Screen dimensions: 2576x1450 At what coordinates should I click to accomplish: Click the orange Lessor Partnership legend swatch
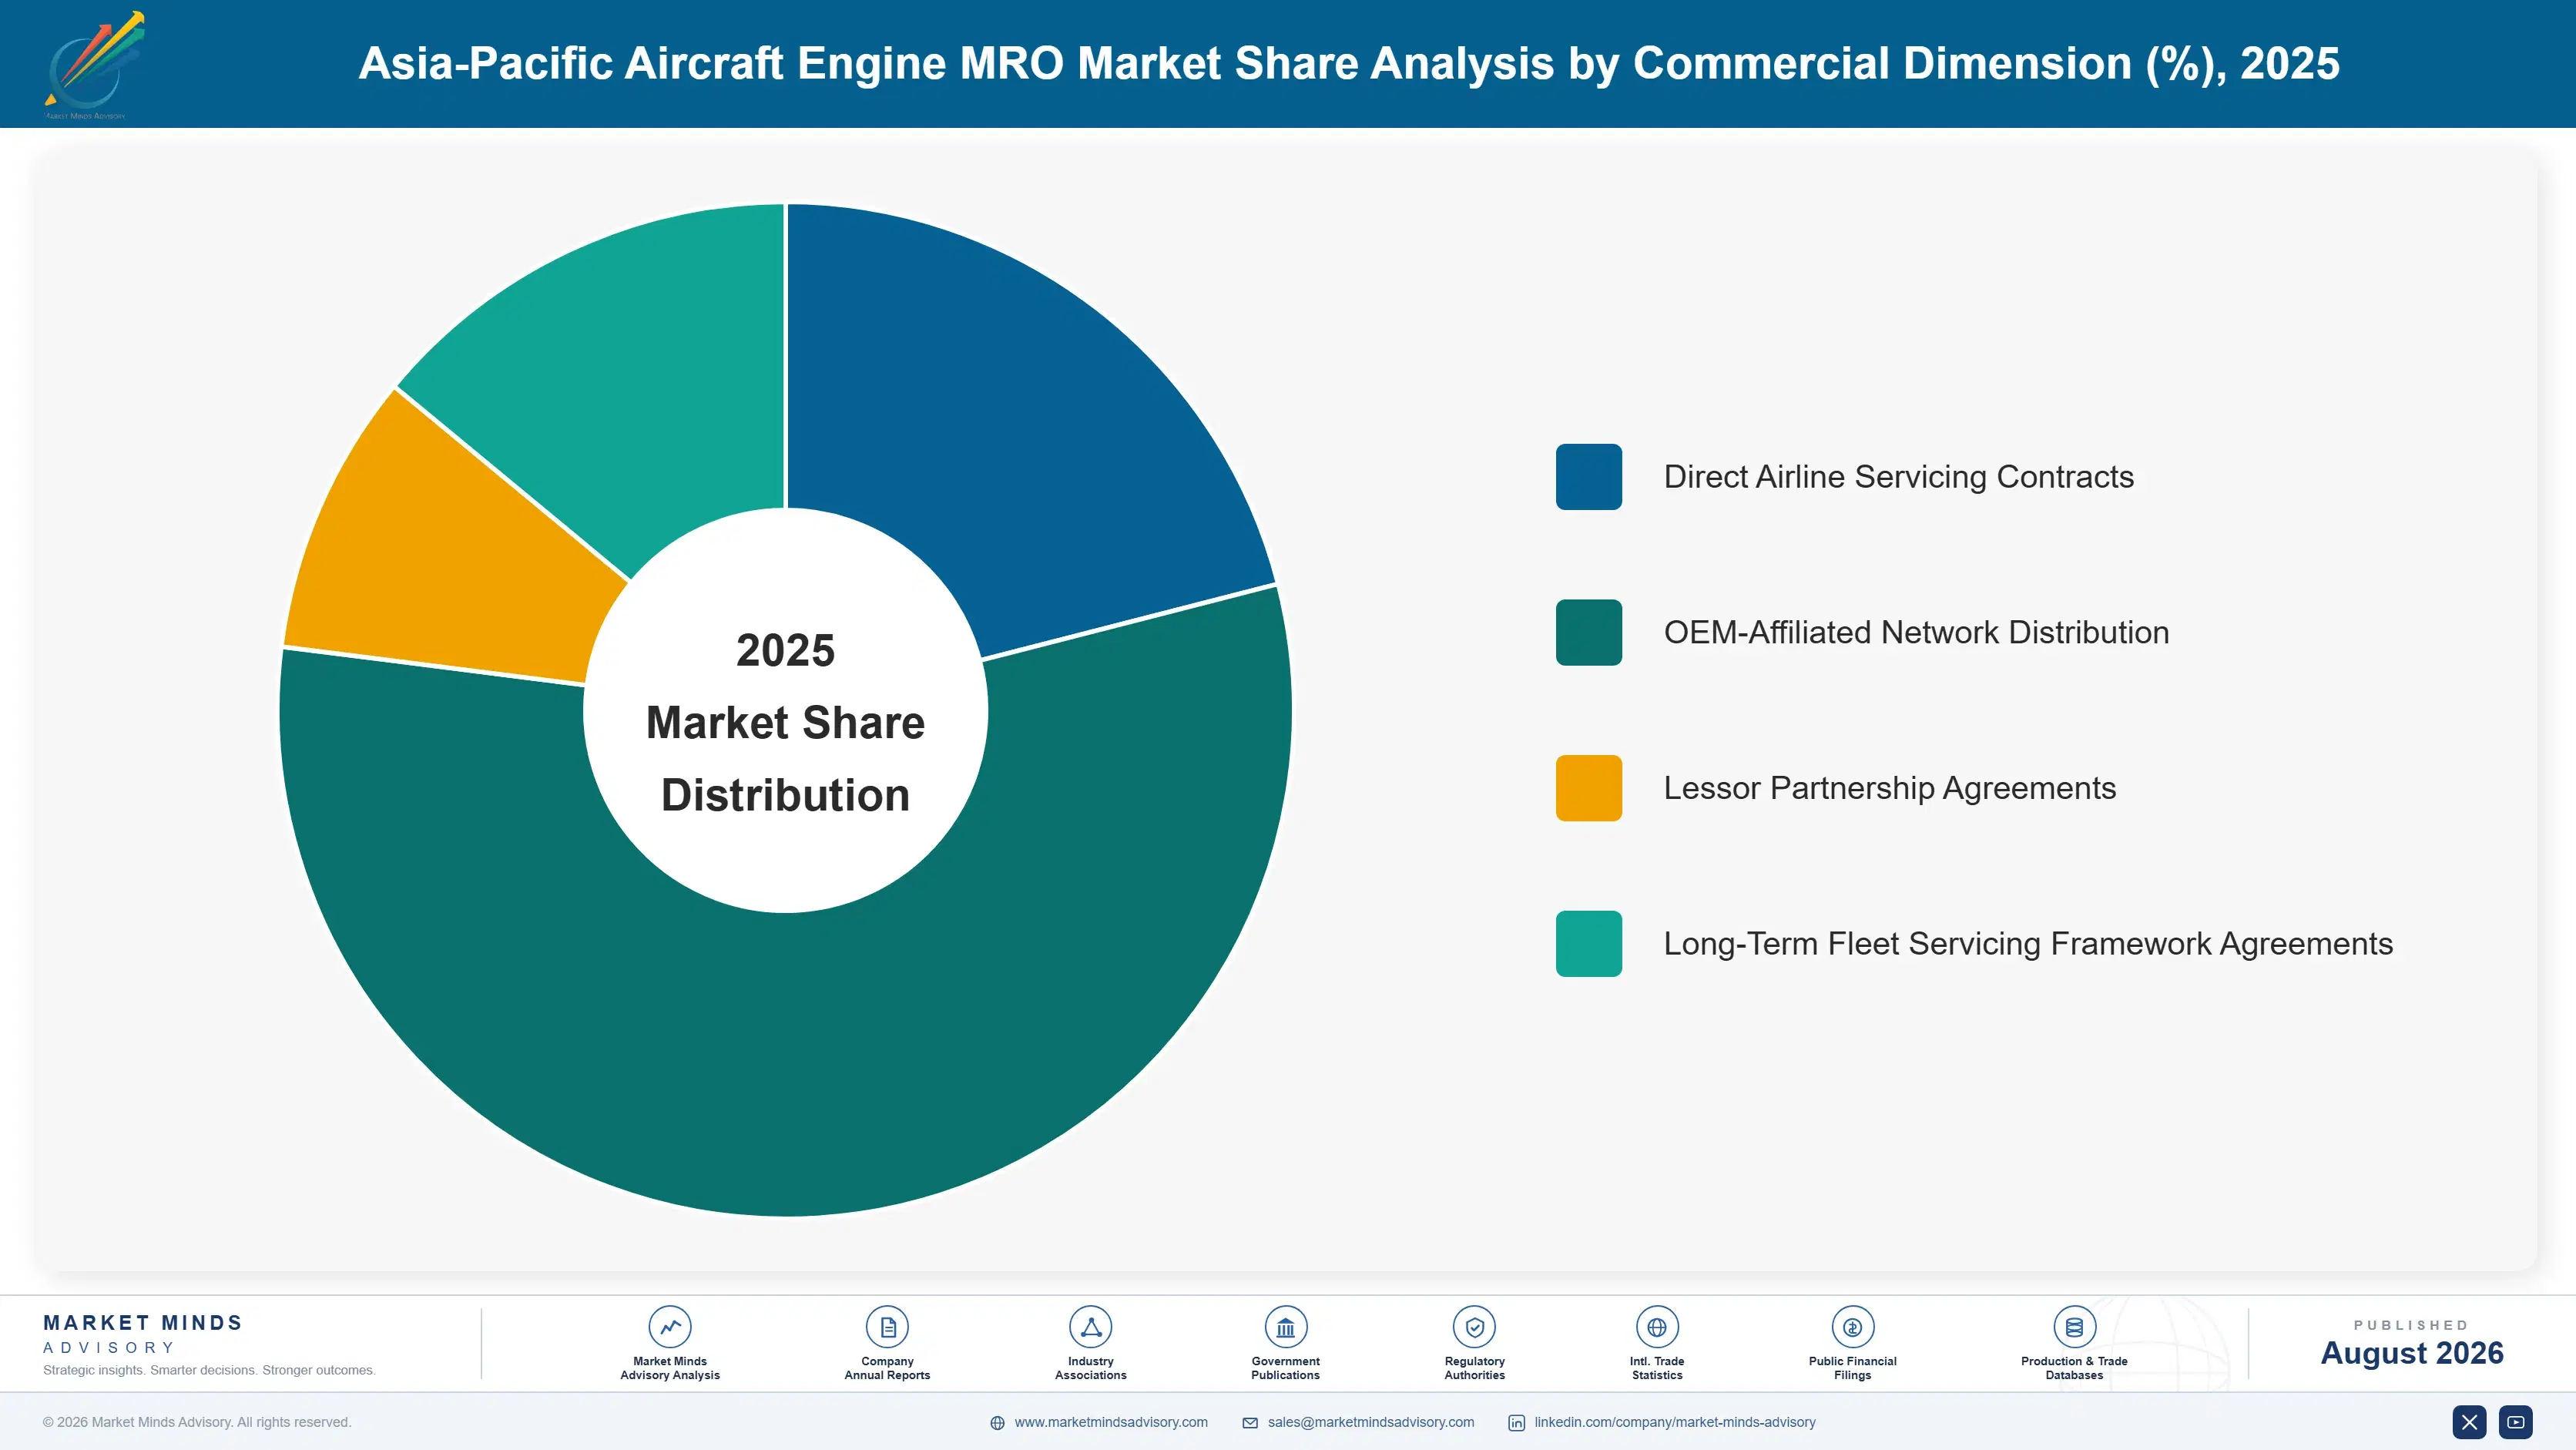point(1588,788)
